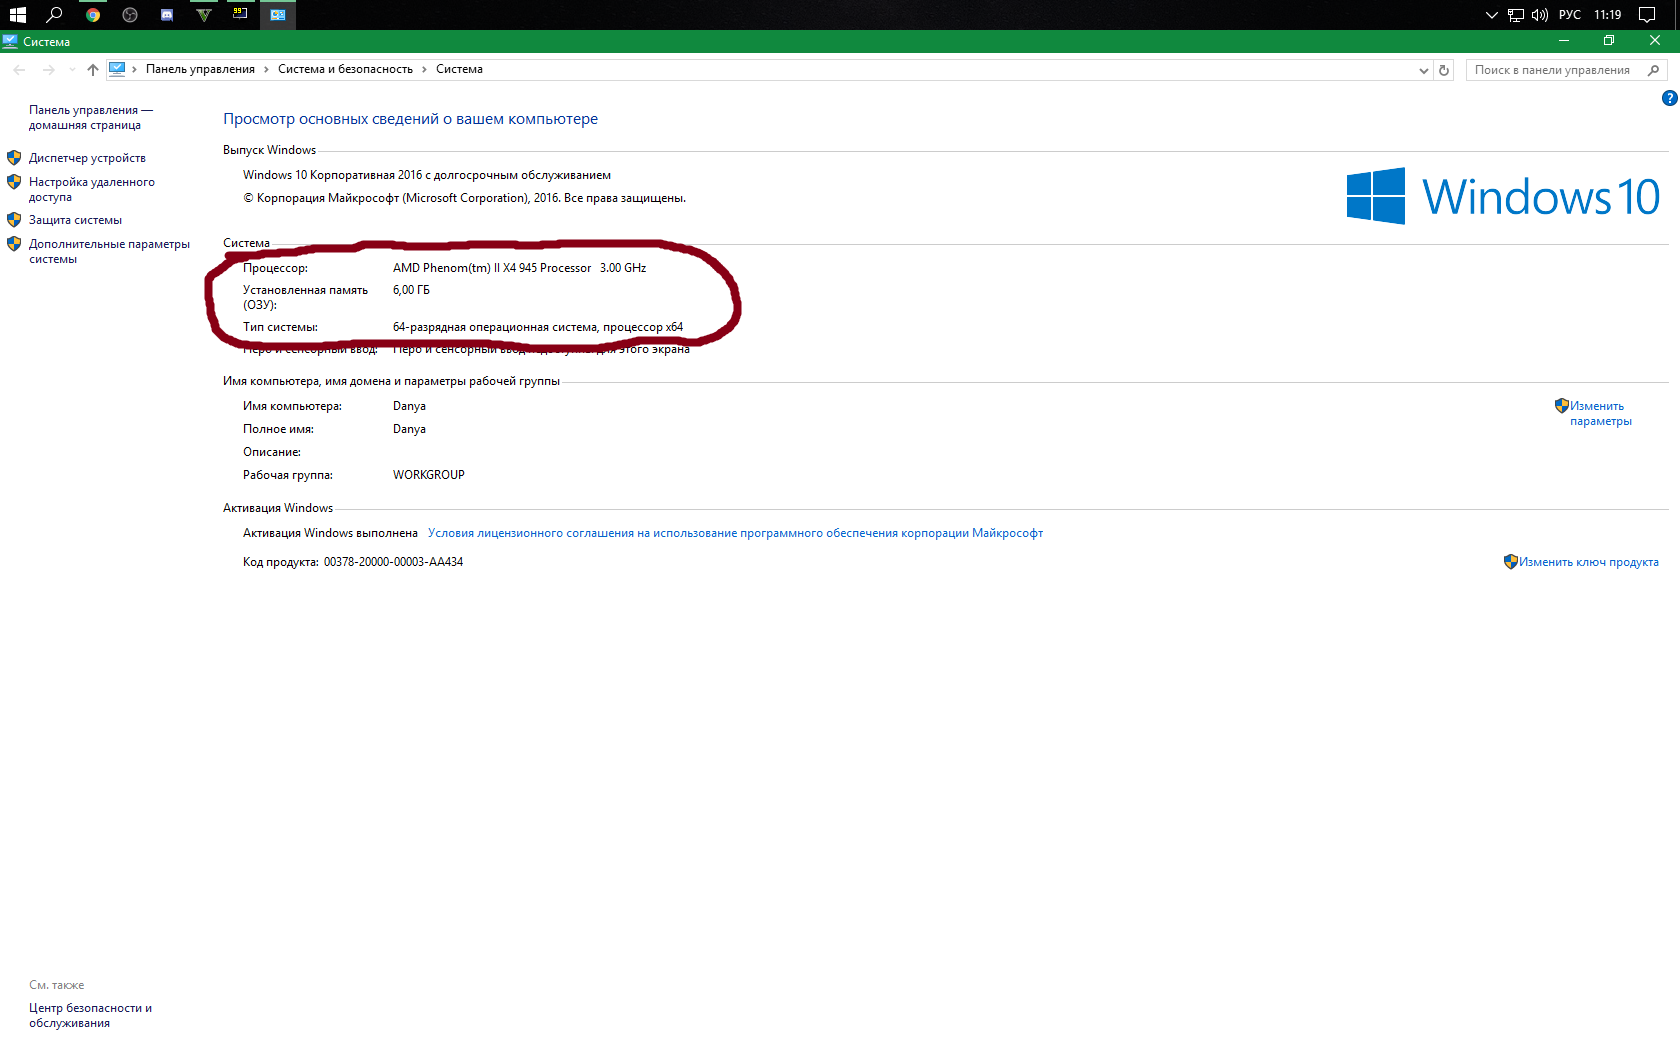Restore down the Система window
The width and height of the screenshot is (1680, 1050).
point(1609,40)
